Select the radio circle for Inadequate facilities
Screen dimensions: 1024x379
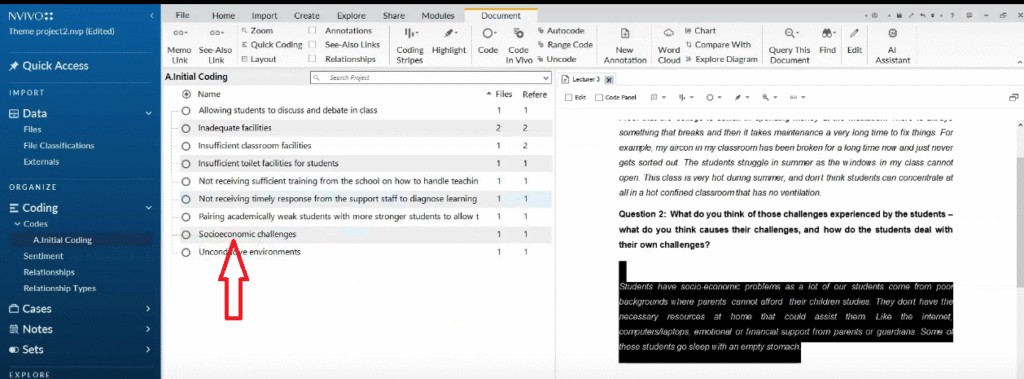pyautogui.click(x=186, y=128)
